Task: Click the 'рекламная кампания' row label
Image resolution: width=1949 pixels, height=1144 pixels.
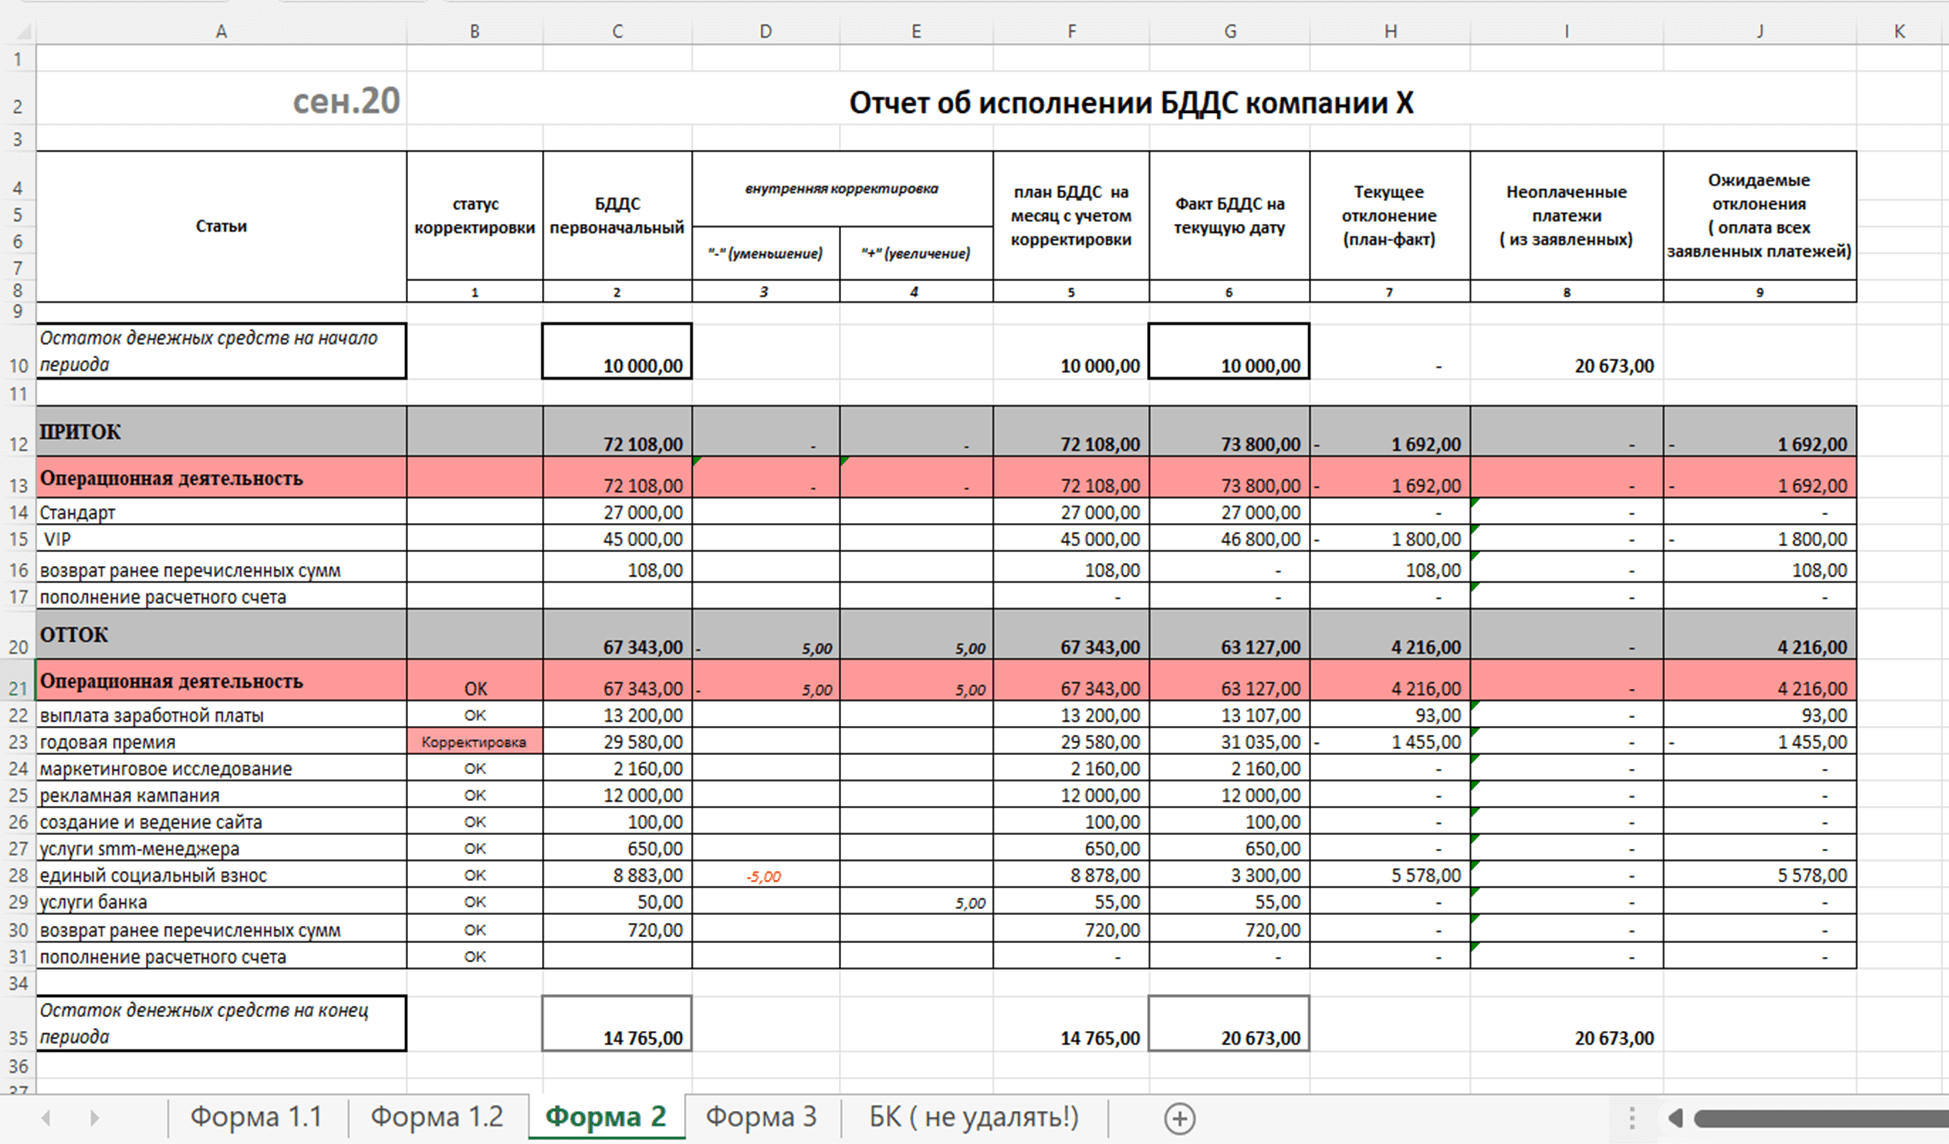Action: pyautogui.click(x=221, y=796)
